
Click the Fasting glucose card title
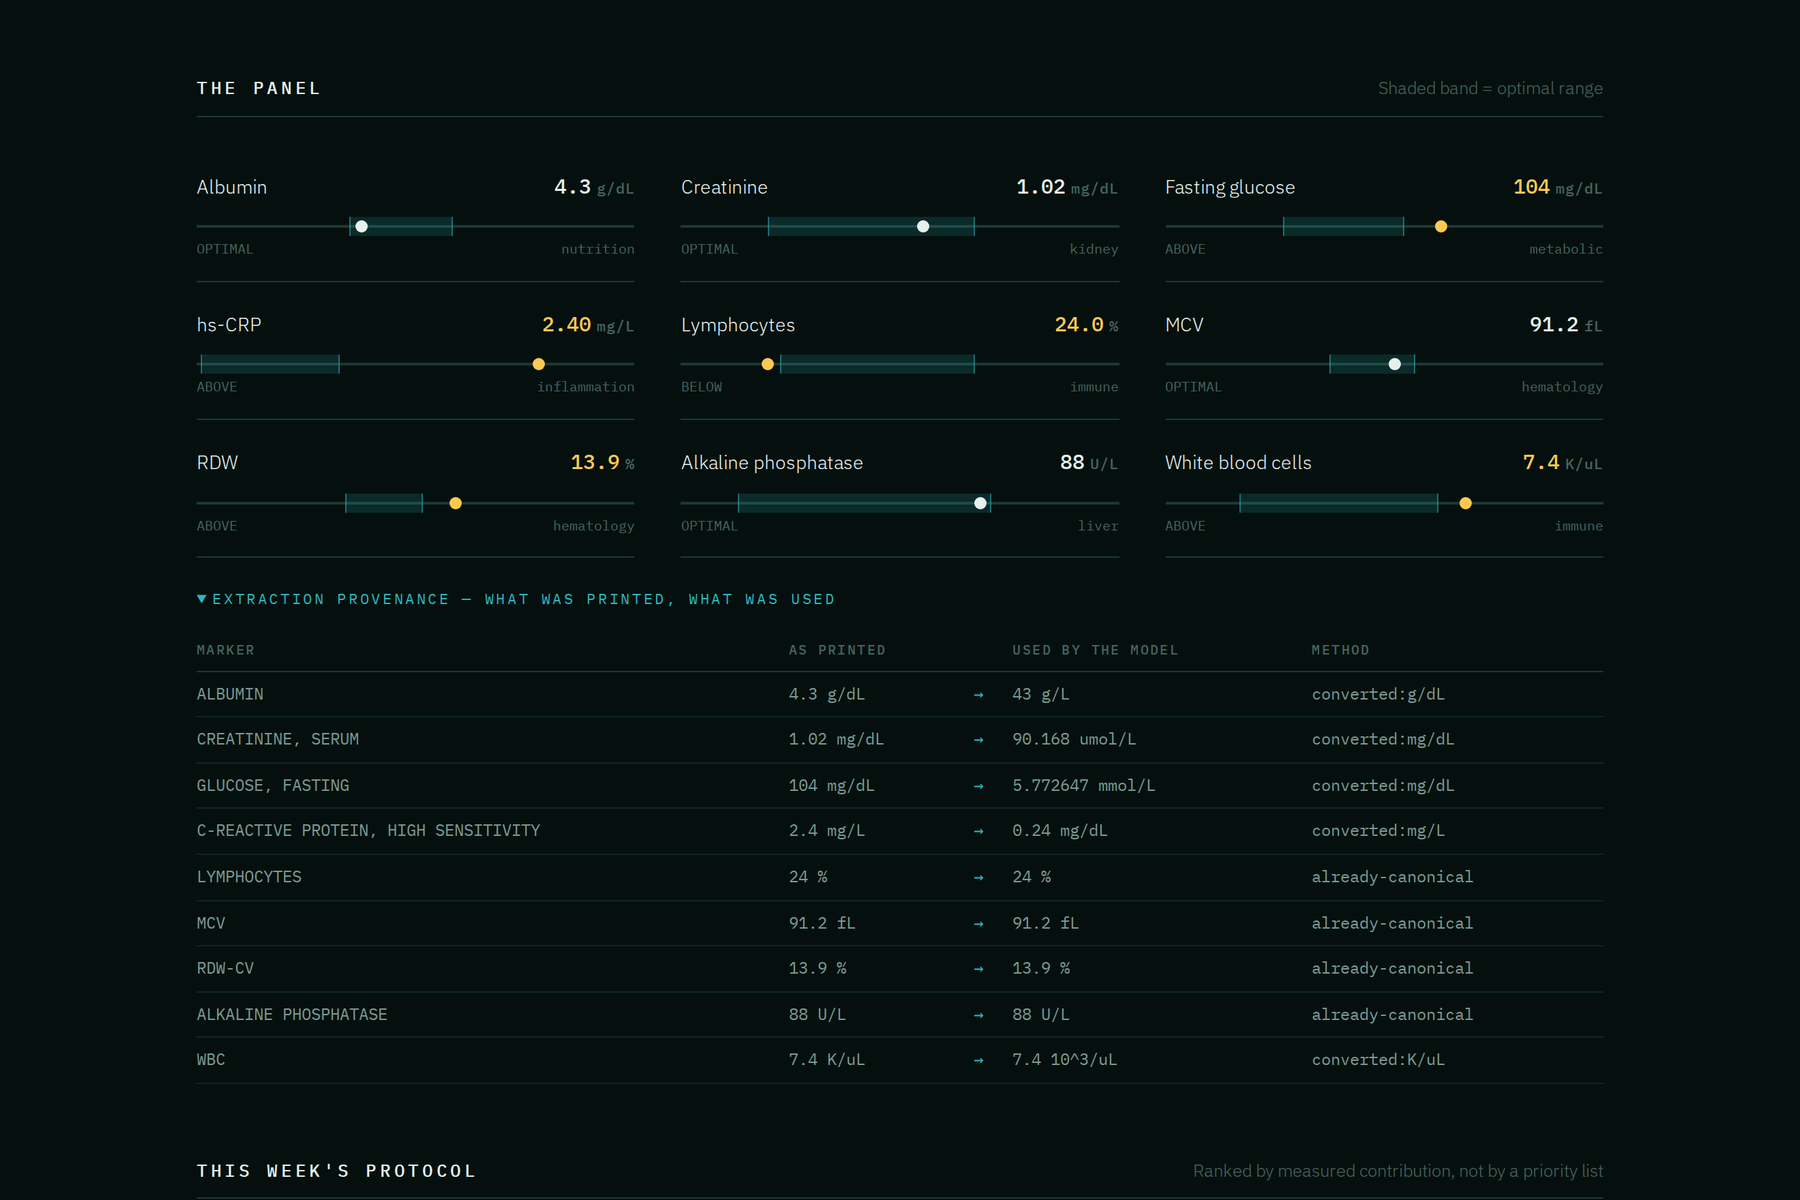pos(1230,187)
